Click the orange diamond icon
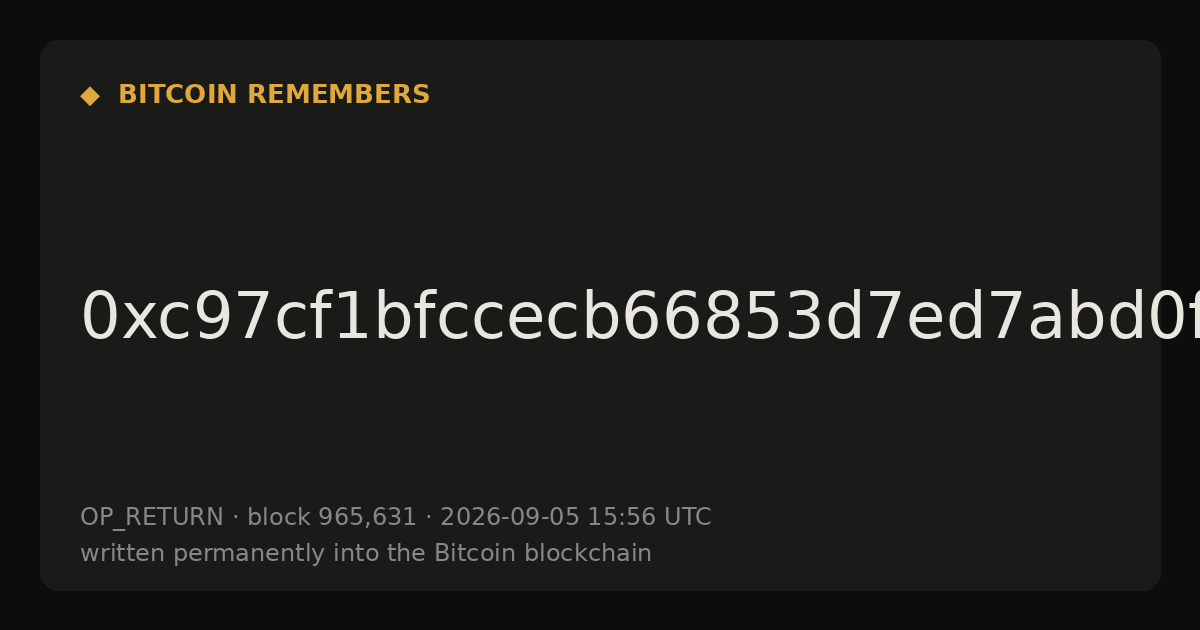The image size is (1200, 630). [89, 96]
